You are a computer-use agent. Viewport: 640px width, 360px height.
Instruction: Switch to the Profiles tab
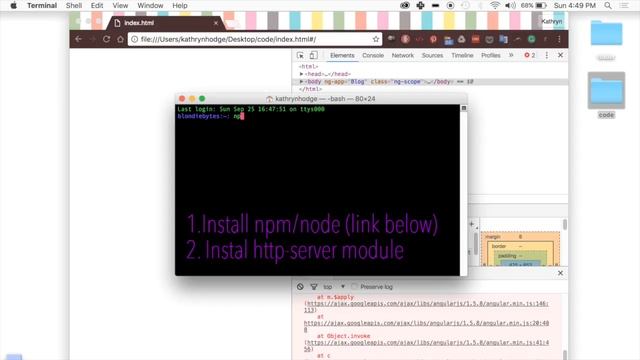coord(491,55)
